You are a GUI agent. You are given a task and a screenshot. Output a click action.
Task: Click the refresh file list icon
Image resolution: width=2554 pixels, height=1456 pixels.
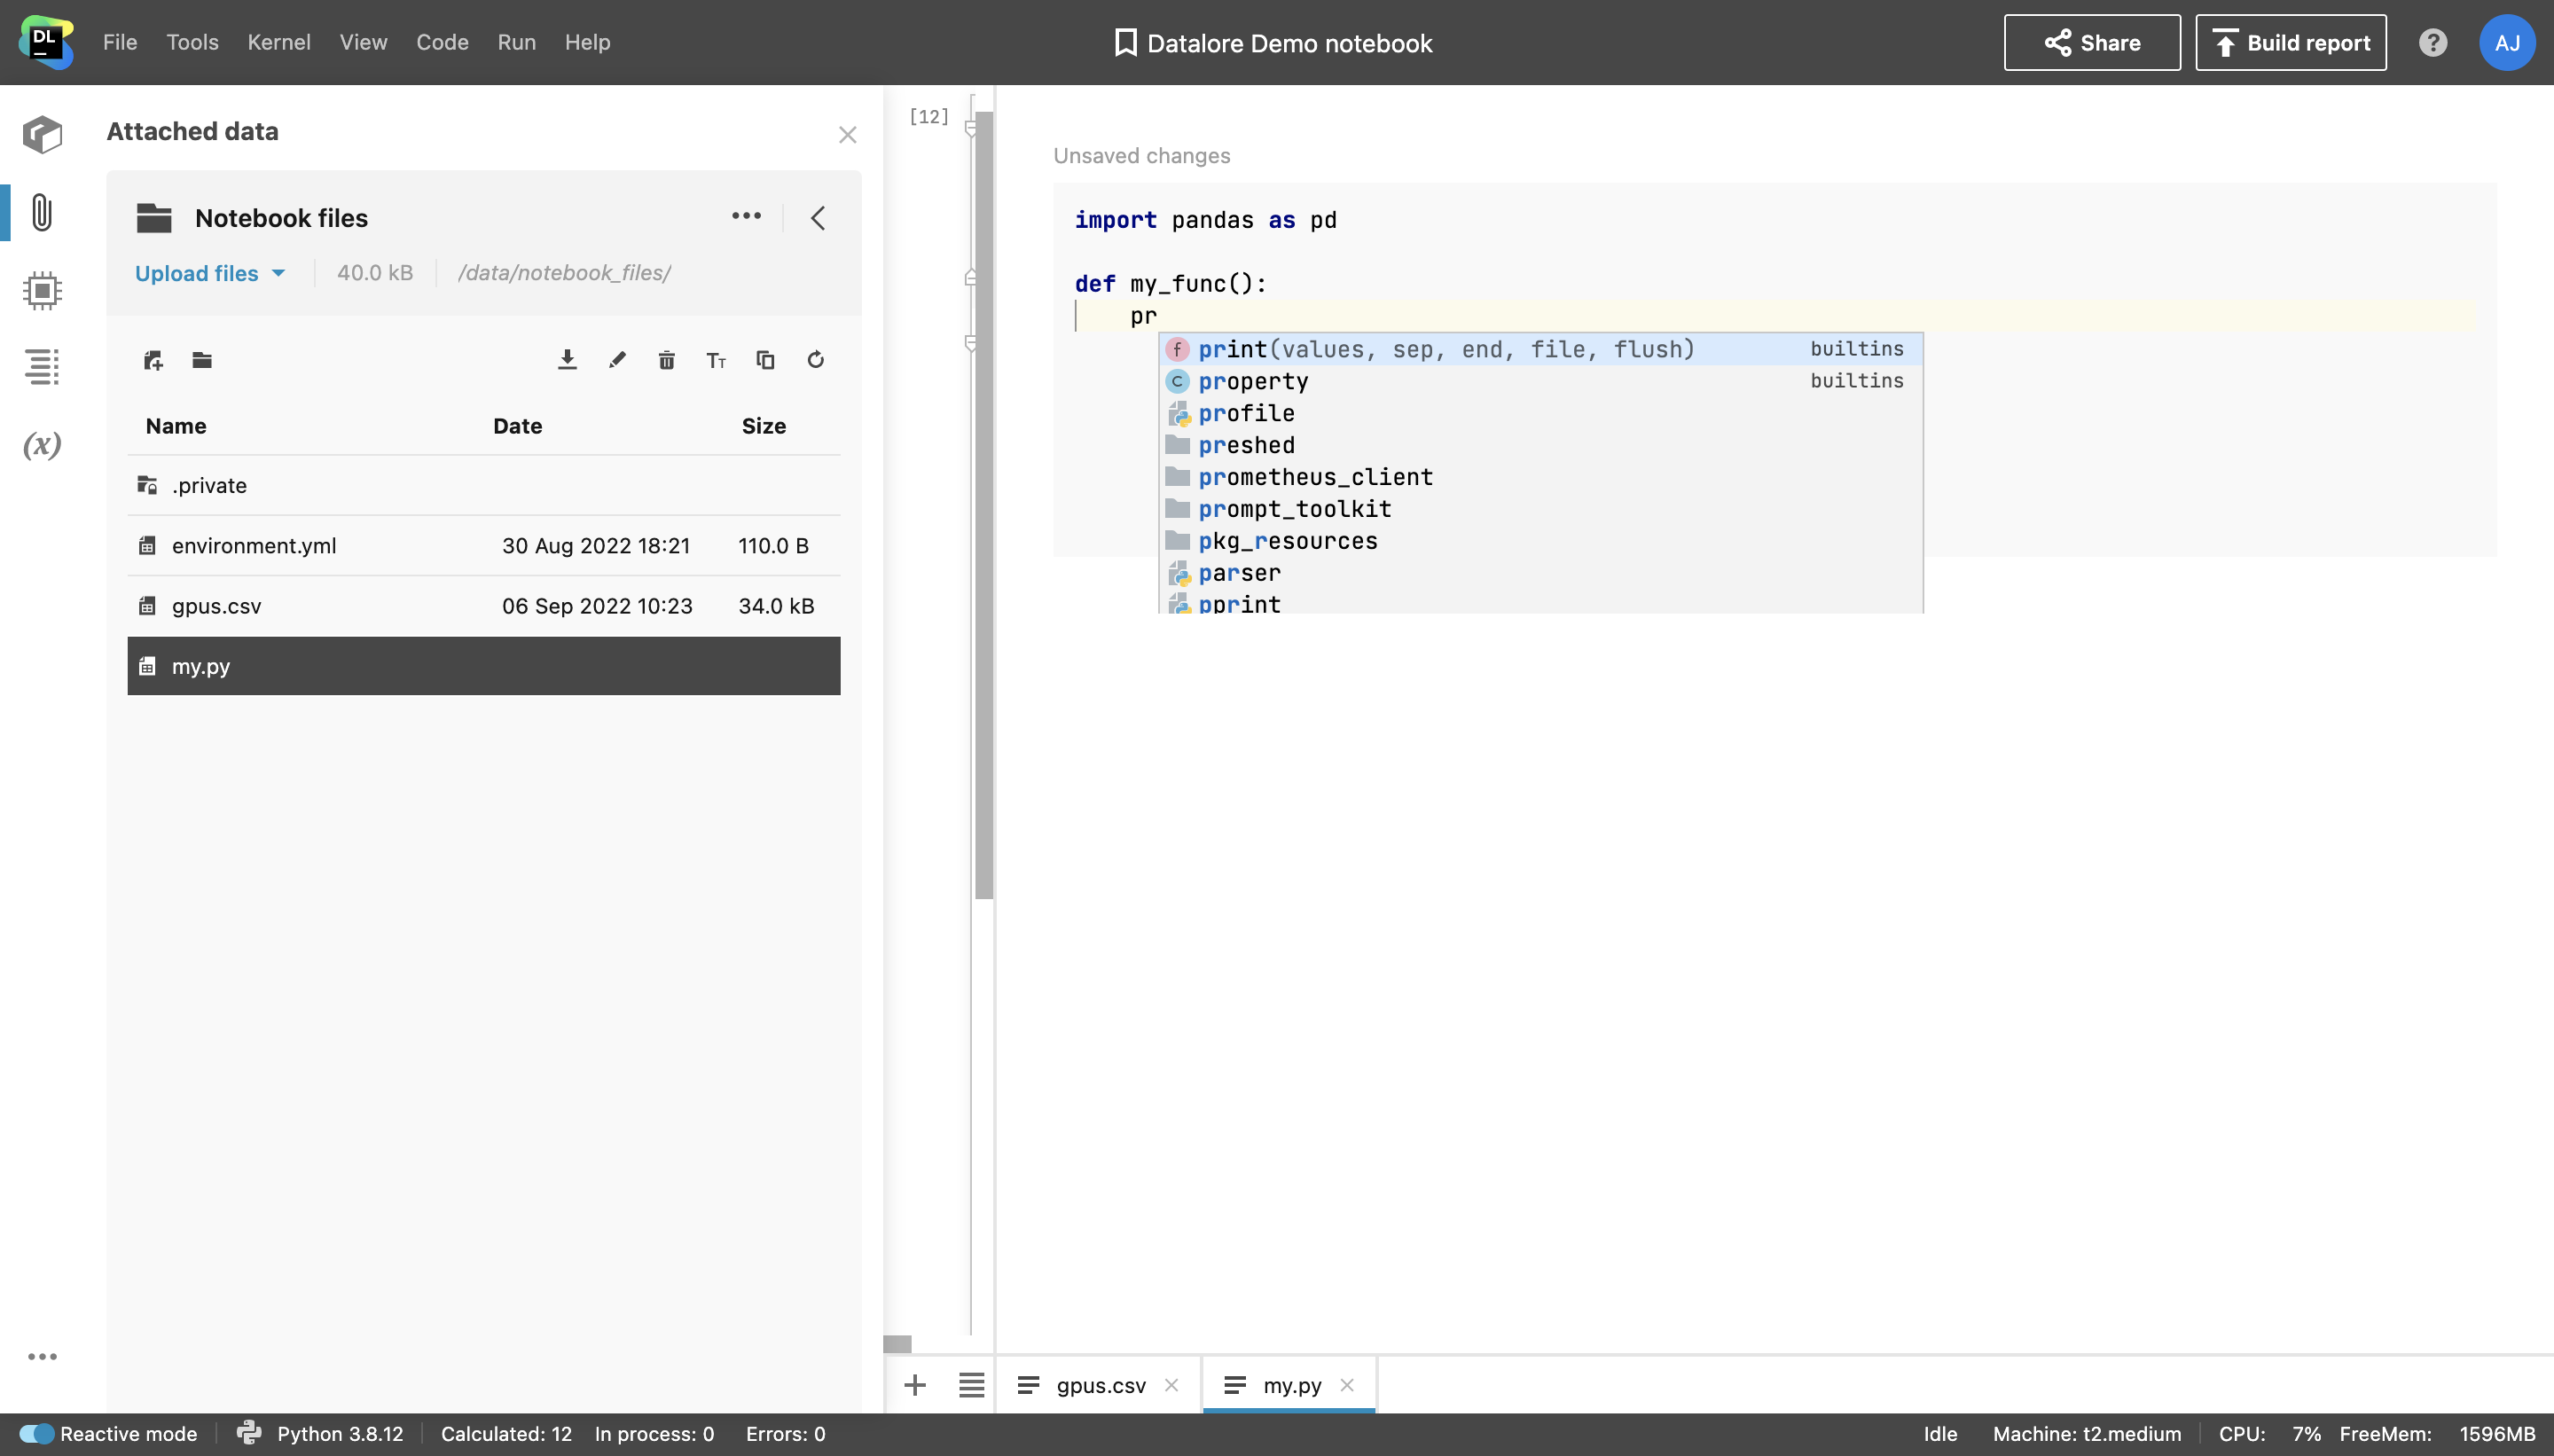(x=816, y=360)
